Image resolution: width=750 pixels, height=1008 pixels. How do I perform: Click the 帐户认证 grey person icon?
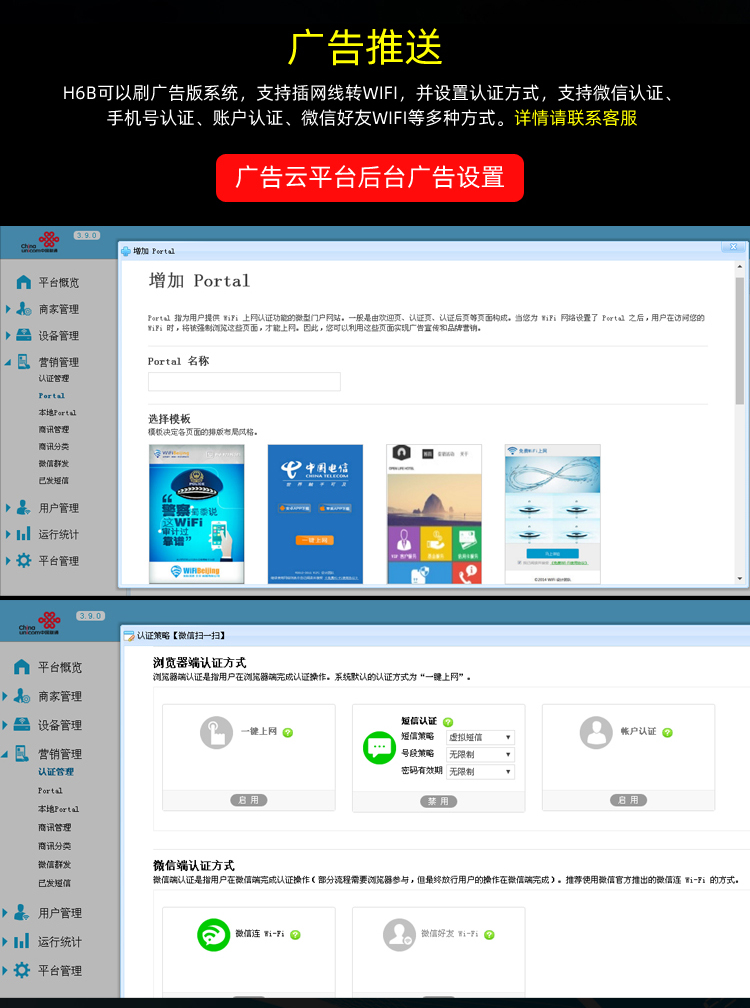[x=596, y=732]
